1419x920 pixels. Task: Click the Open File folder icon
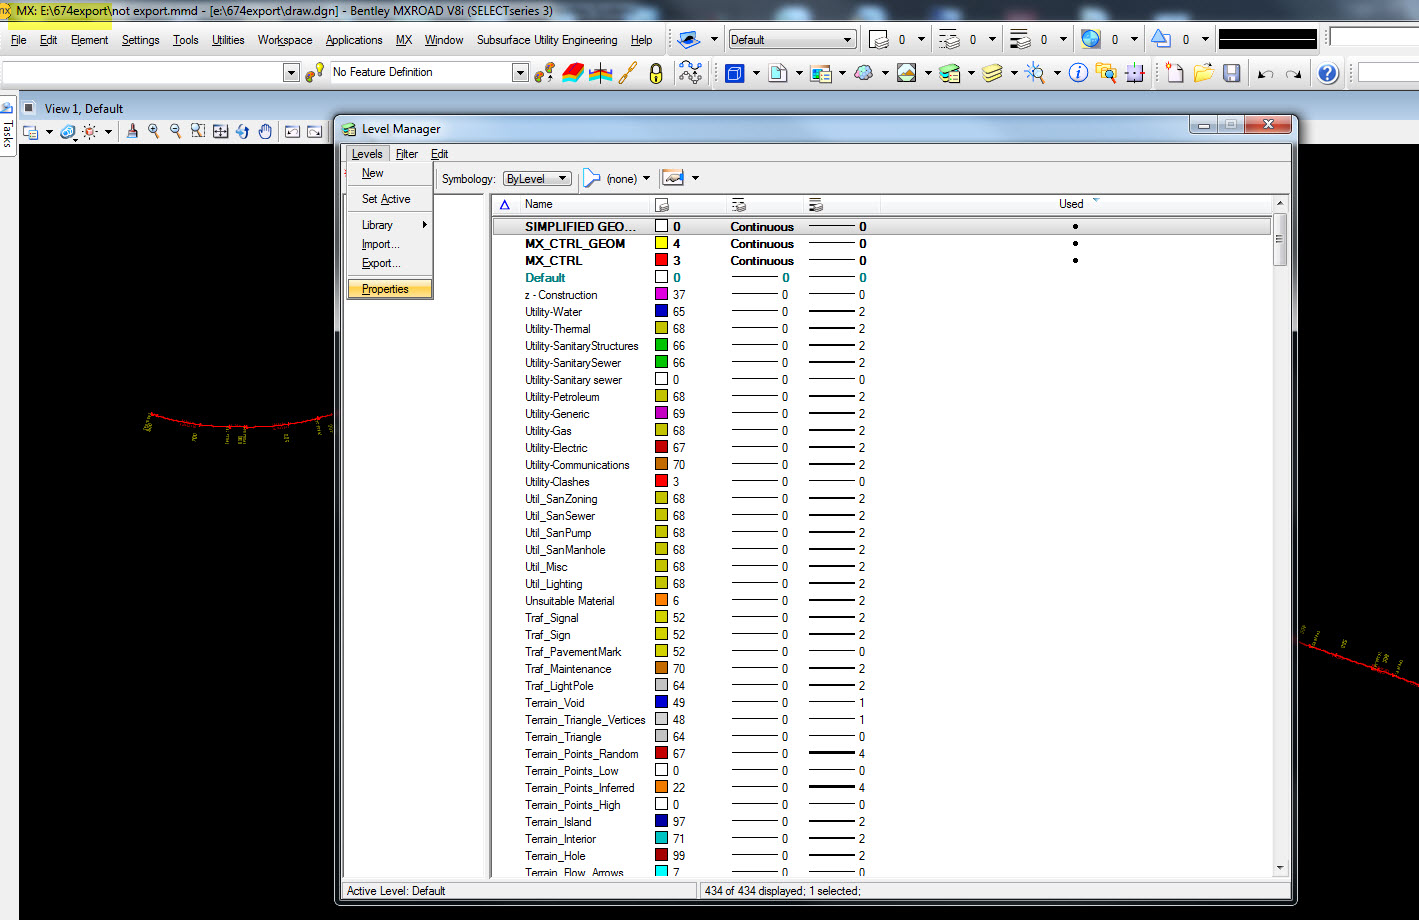[1203, 73]
